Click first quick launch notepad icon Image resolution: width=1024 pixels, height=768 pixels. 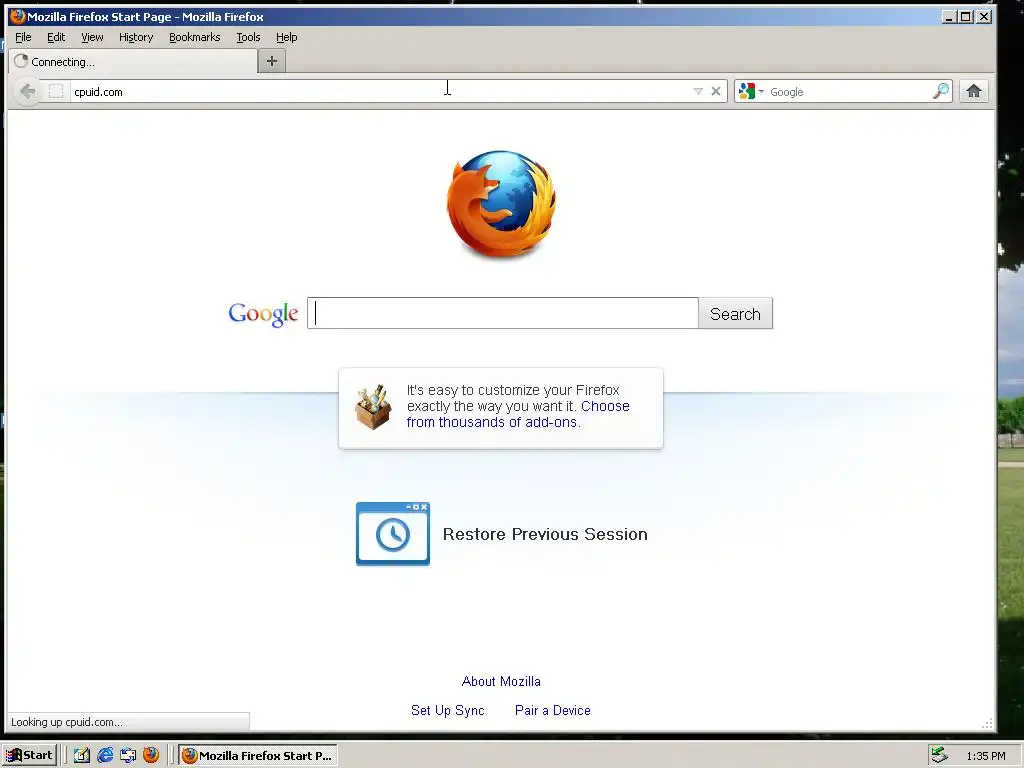coord(82,755)
